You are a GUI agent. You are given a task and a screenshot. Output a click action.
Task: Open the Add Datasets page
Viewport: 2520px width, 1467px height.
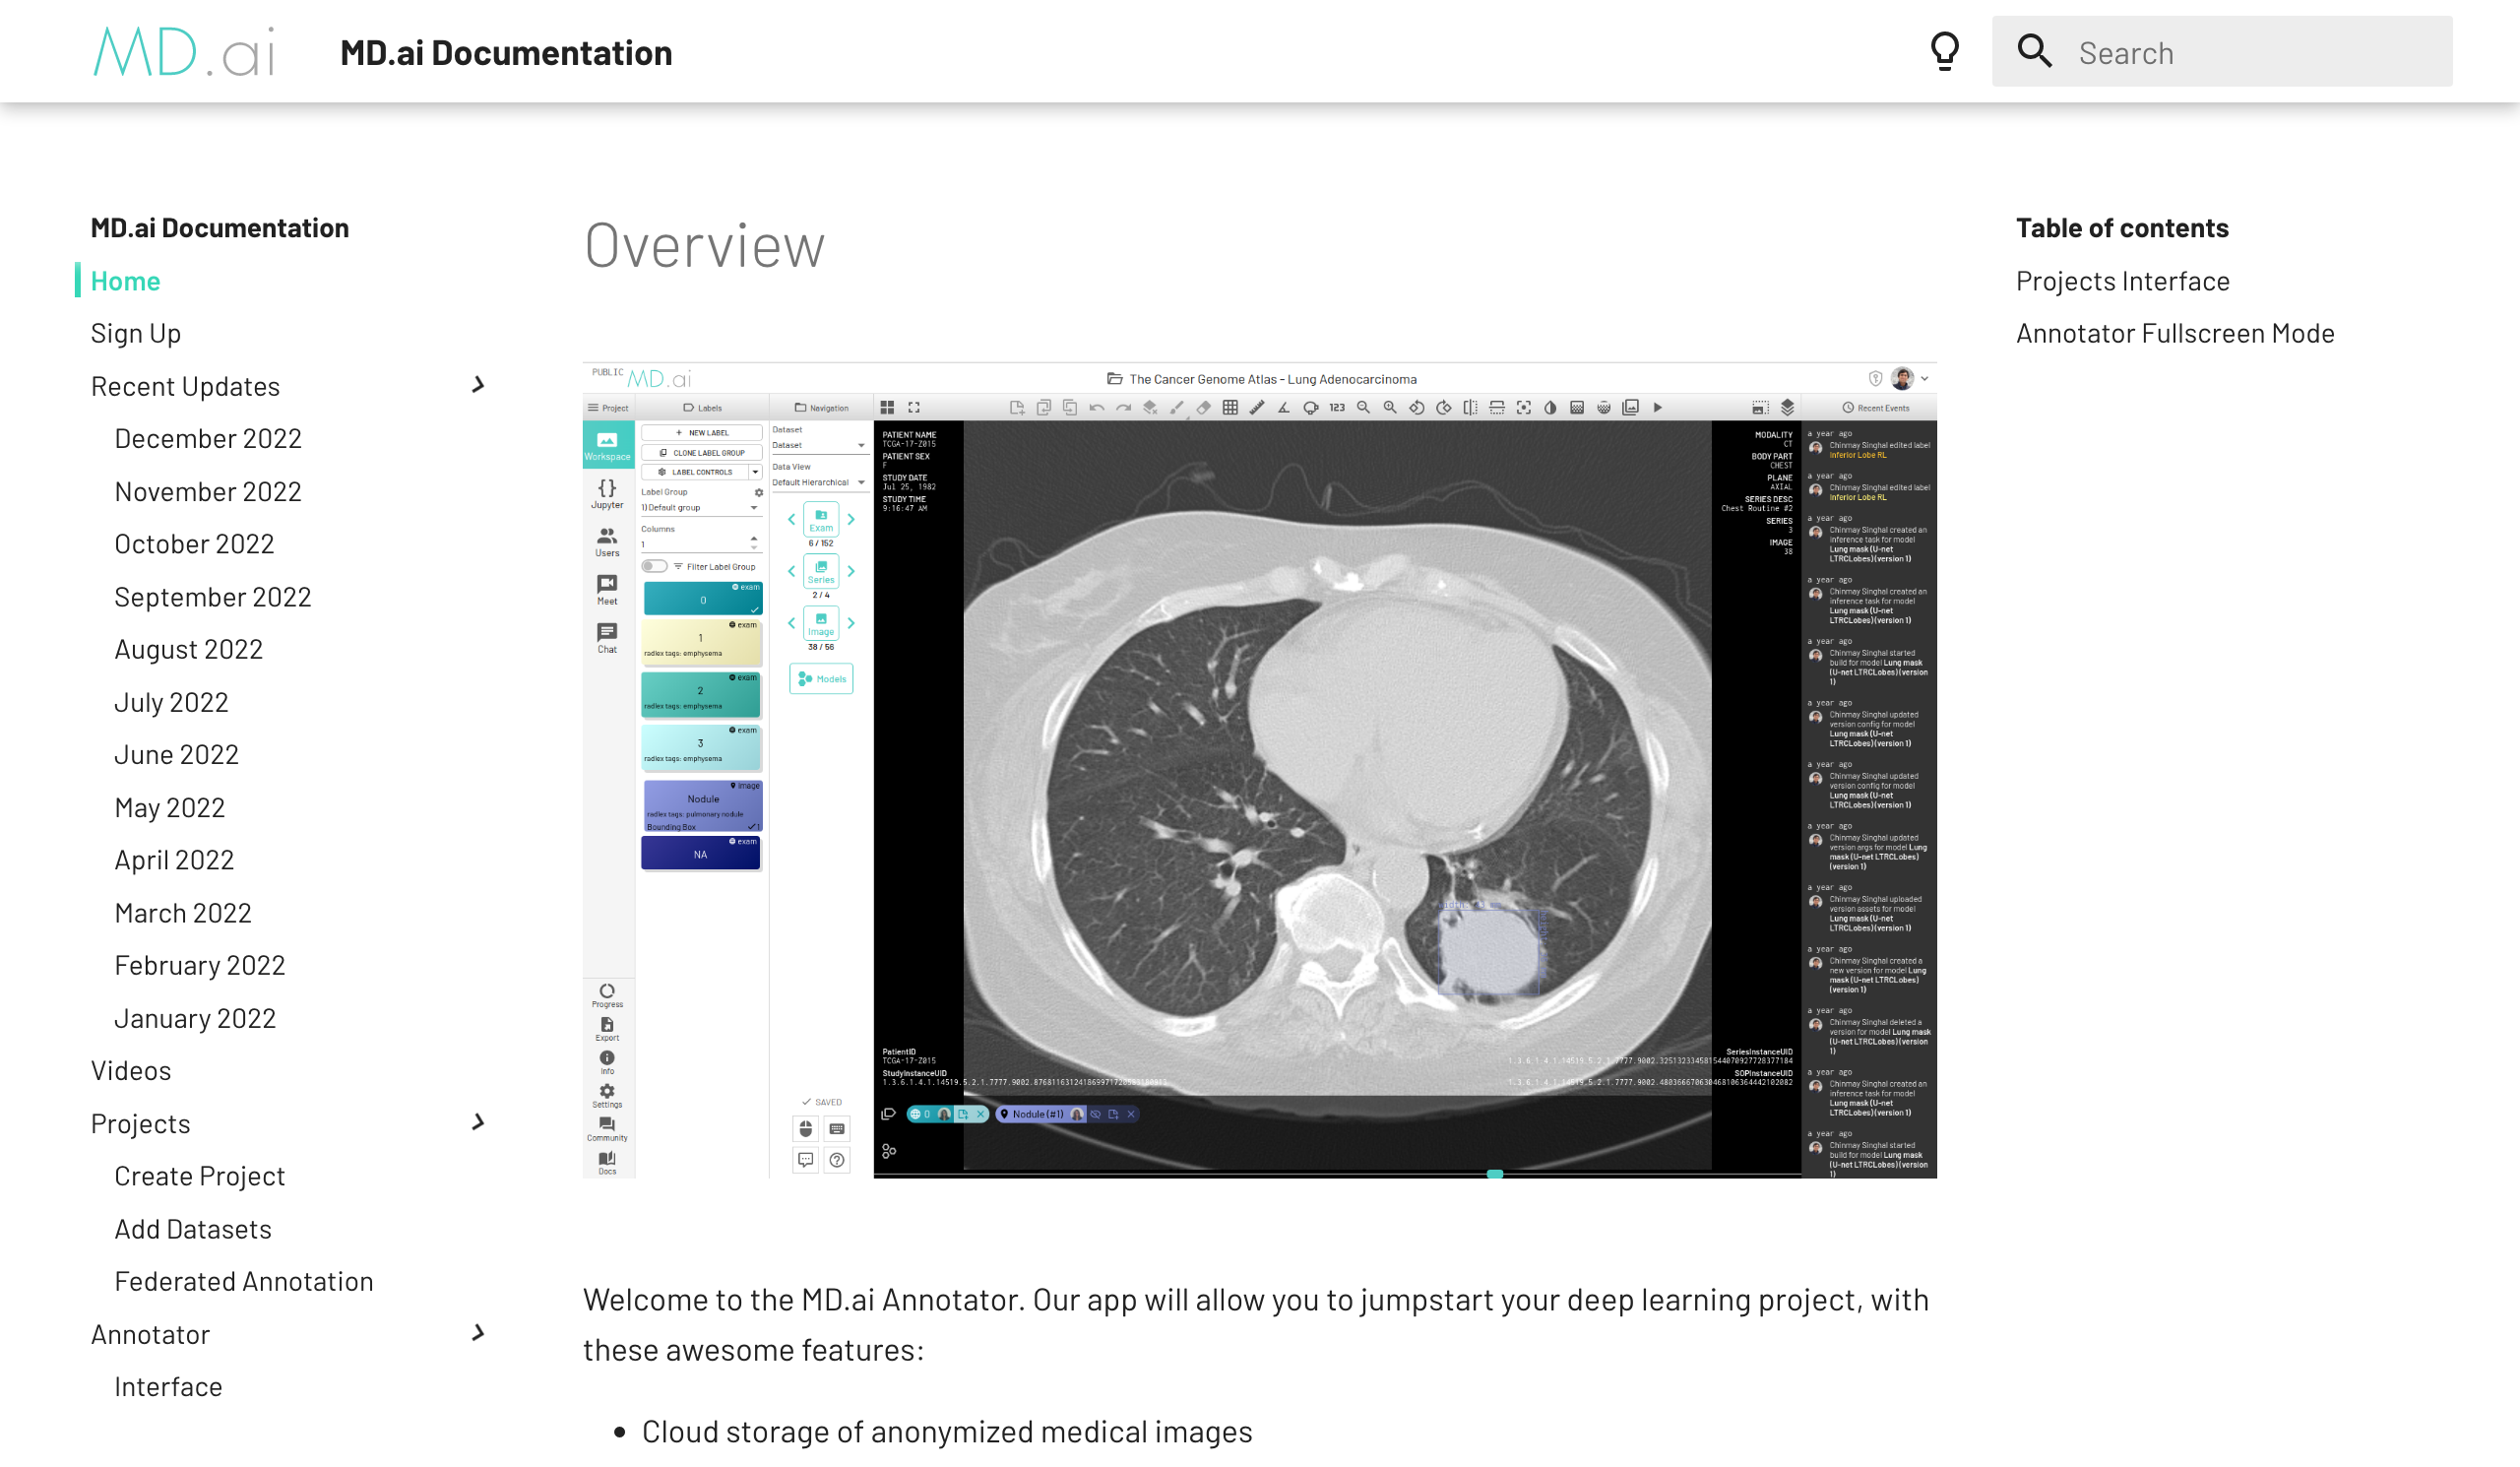[x=193, y=1229]
